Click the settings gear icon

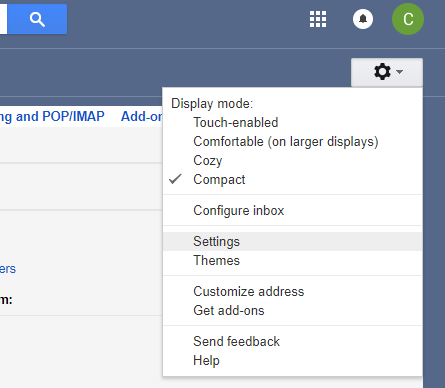382,72
